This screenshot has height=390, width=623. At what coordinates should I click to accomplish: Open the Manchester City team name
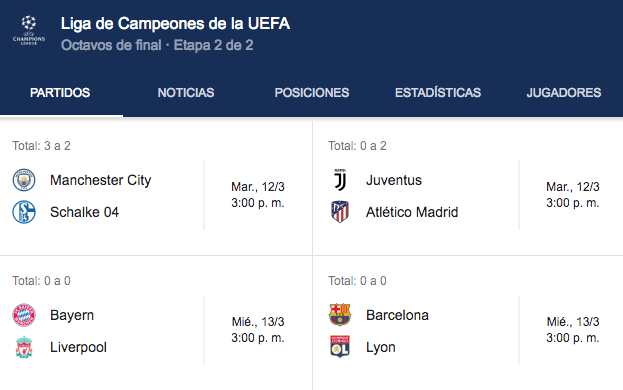101,180
